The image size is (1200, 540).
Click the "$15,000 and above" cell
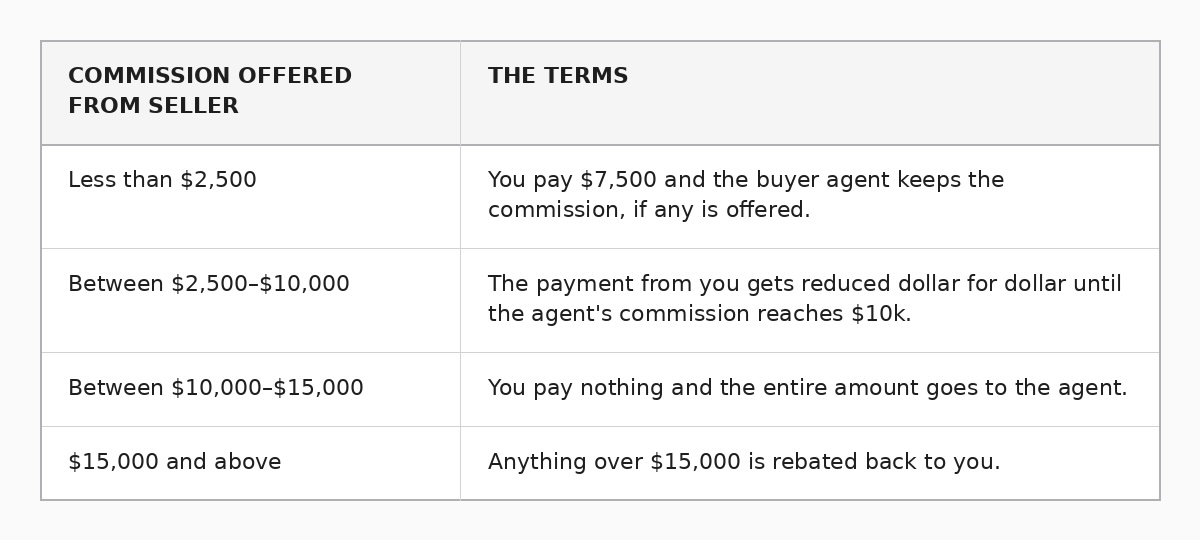[x=175, y=463]
